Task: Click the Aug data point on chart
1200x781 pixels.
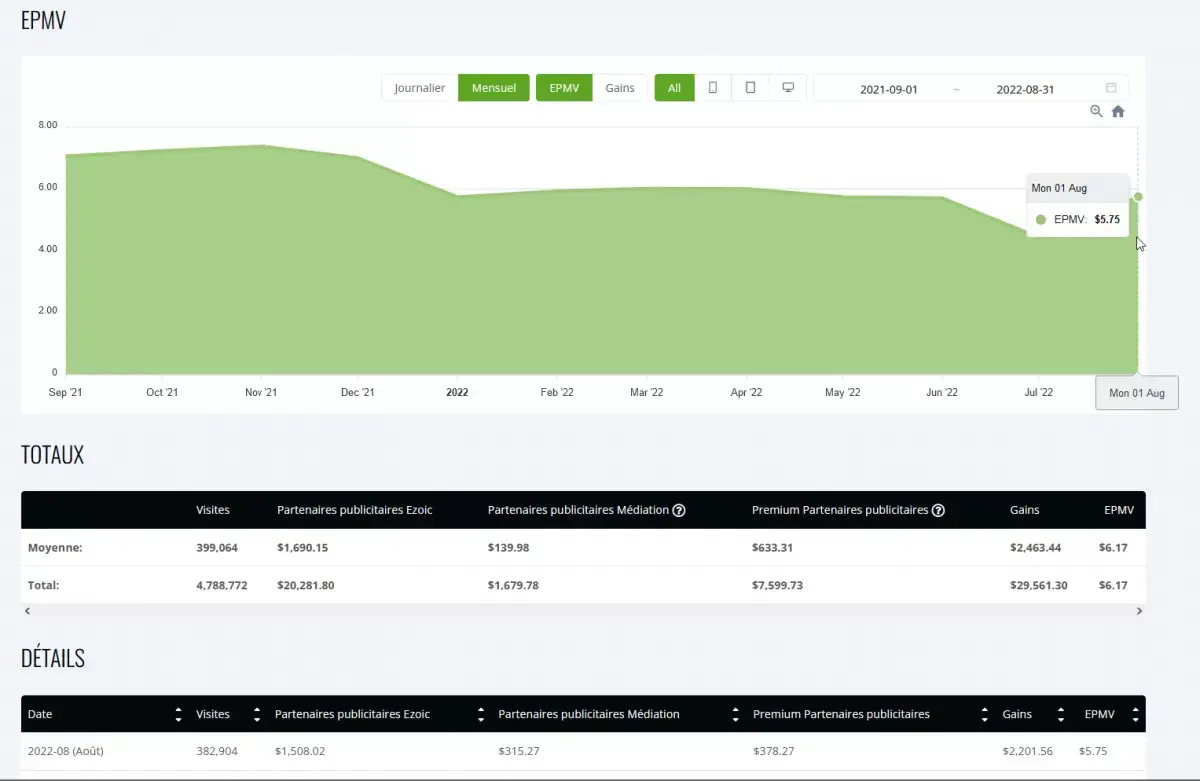Action: point(1138,197)
